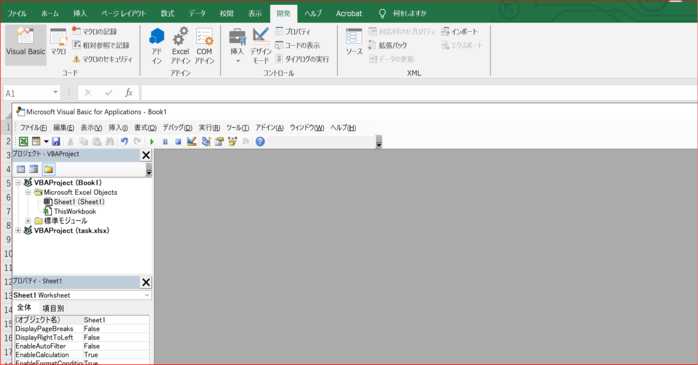
Task: Click the ribbon プロパティ button
Action: 293,32
